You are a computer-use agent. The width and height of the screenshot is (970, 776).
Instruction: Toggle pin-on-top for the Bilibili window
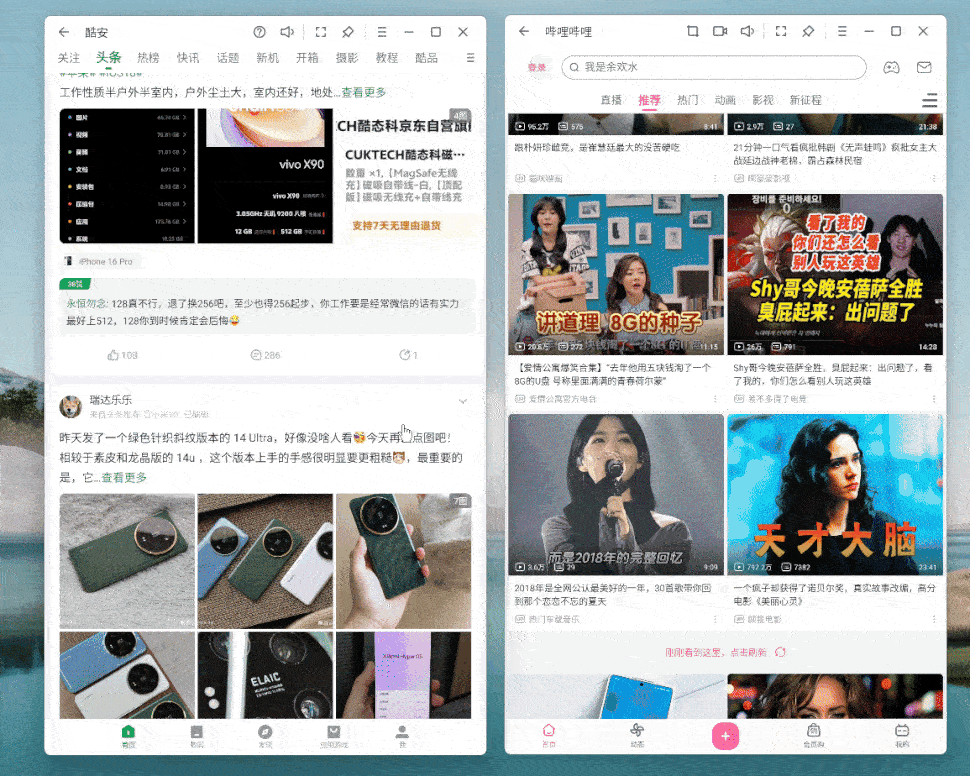[x=808, y=32]
